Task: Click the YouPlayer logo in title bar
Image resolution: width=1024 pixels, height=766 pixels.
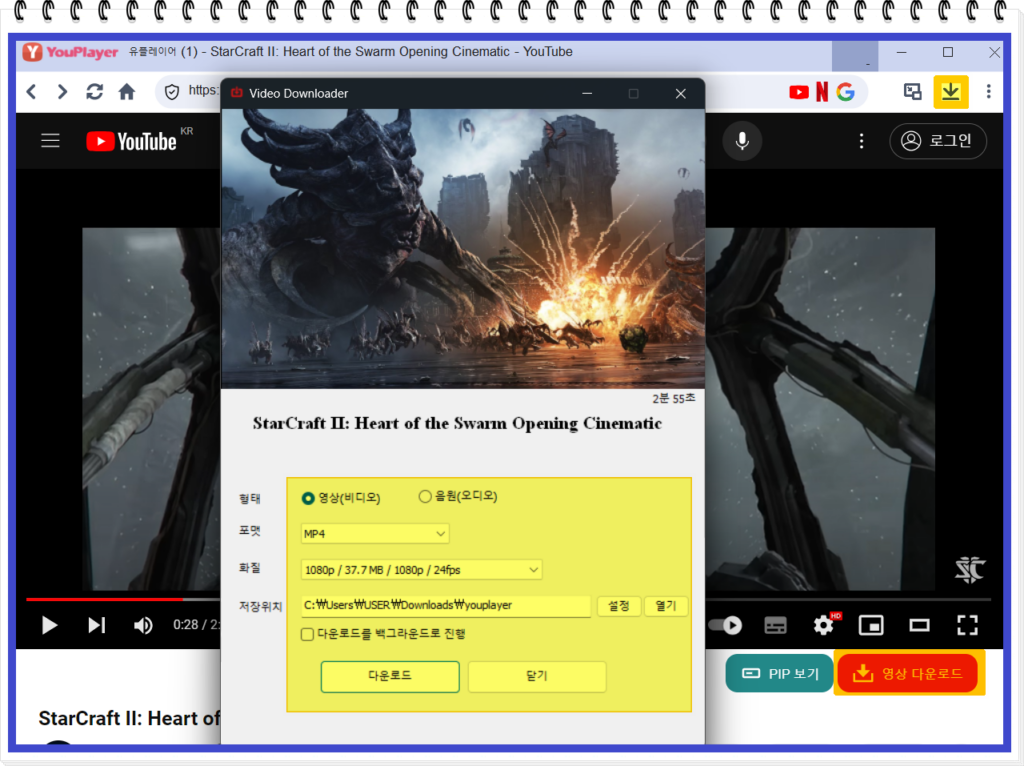Action: click(x=71, y=52)
